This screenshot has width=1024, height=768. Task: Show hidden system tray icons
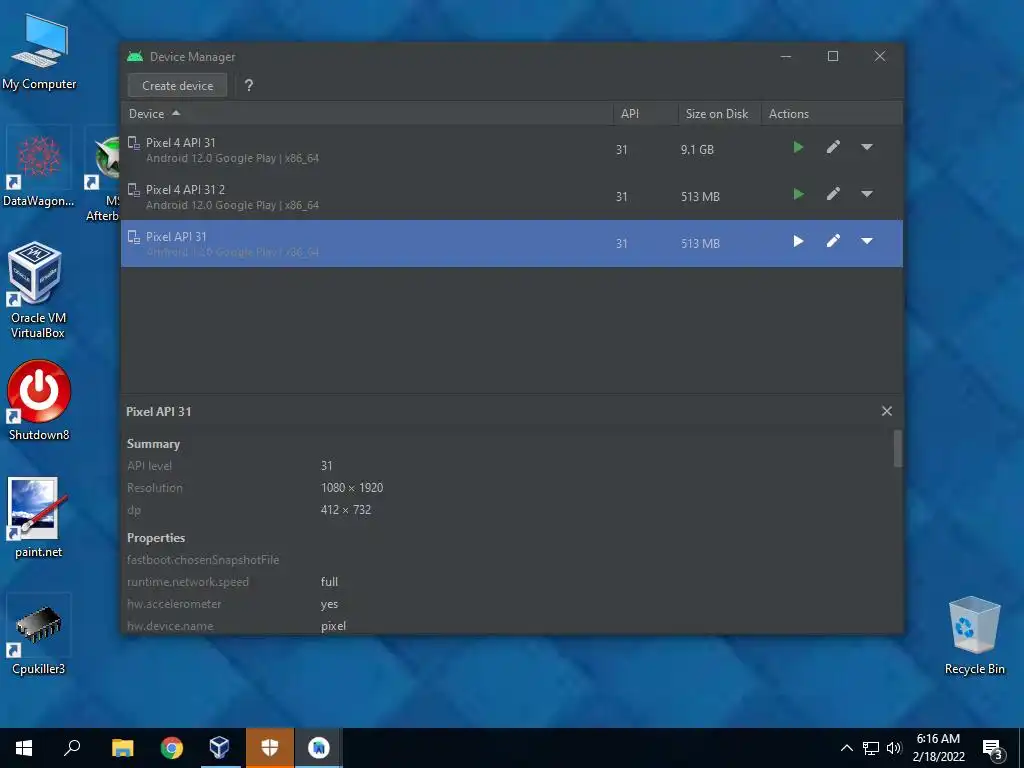tap(846, 748)
